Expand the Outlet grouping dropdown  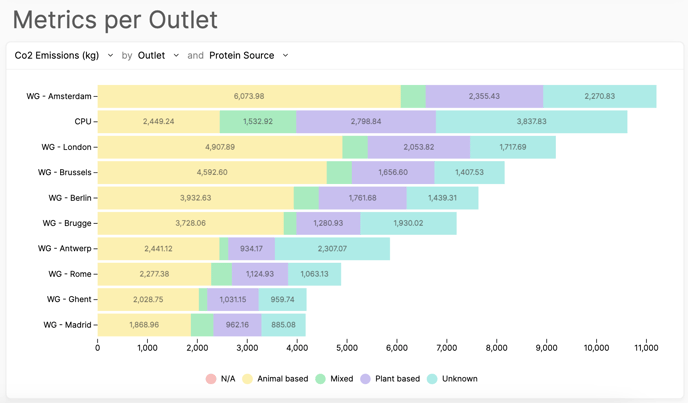(158, 56)
